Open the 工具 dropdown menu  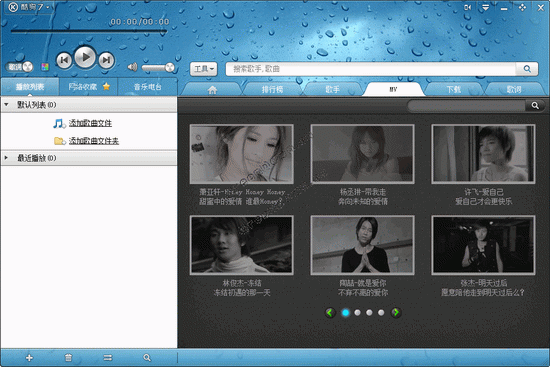coord(204,69)
